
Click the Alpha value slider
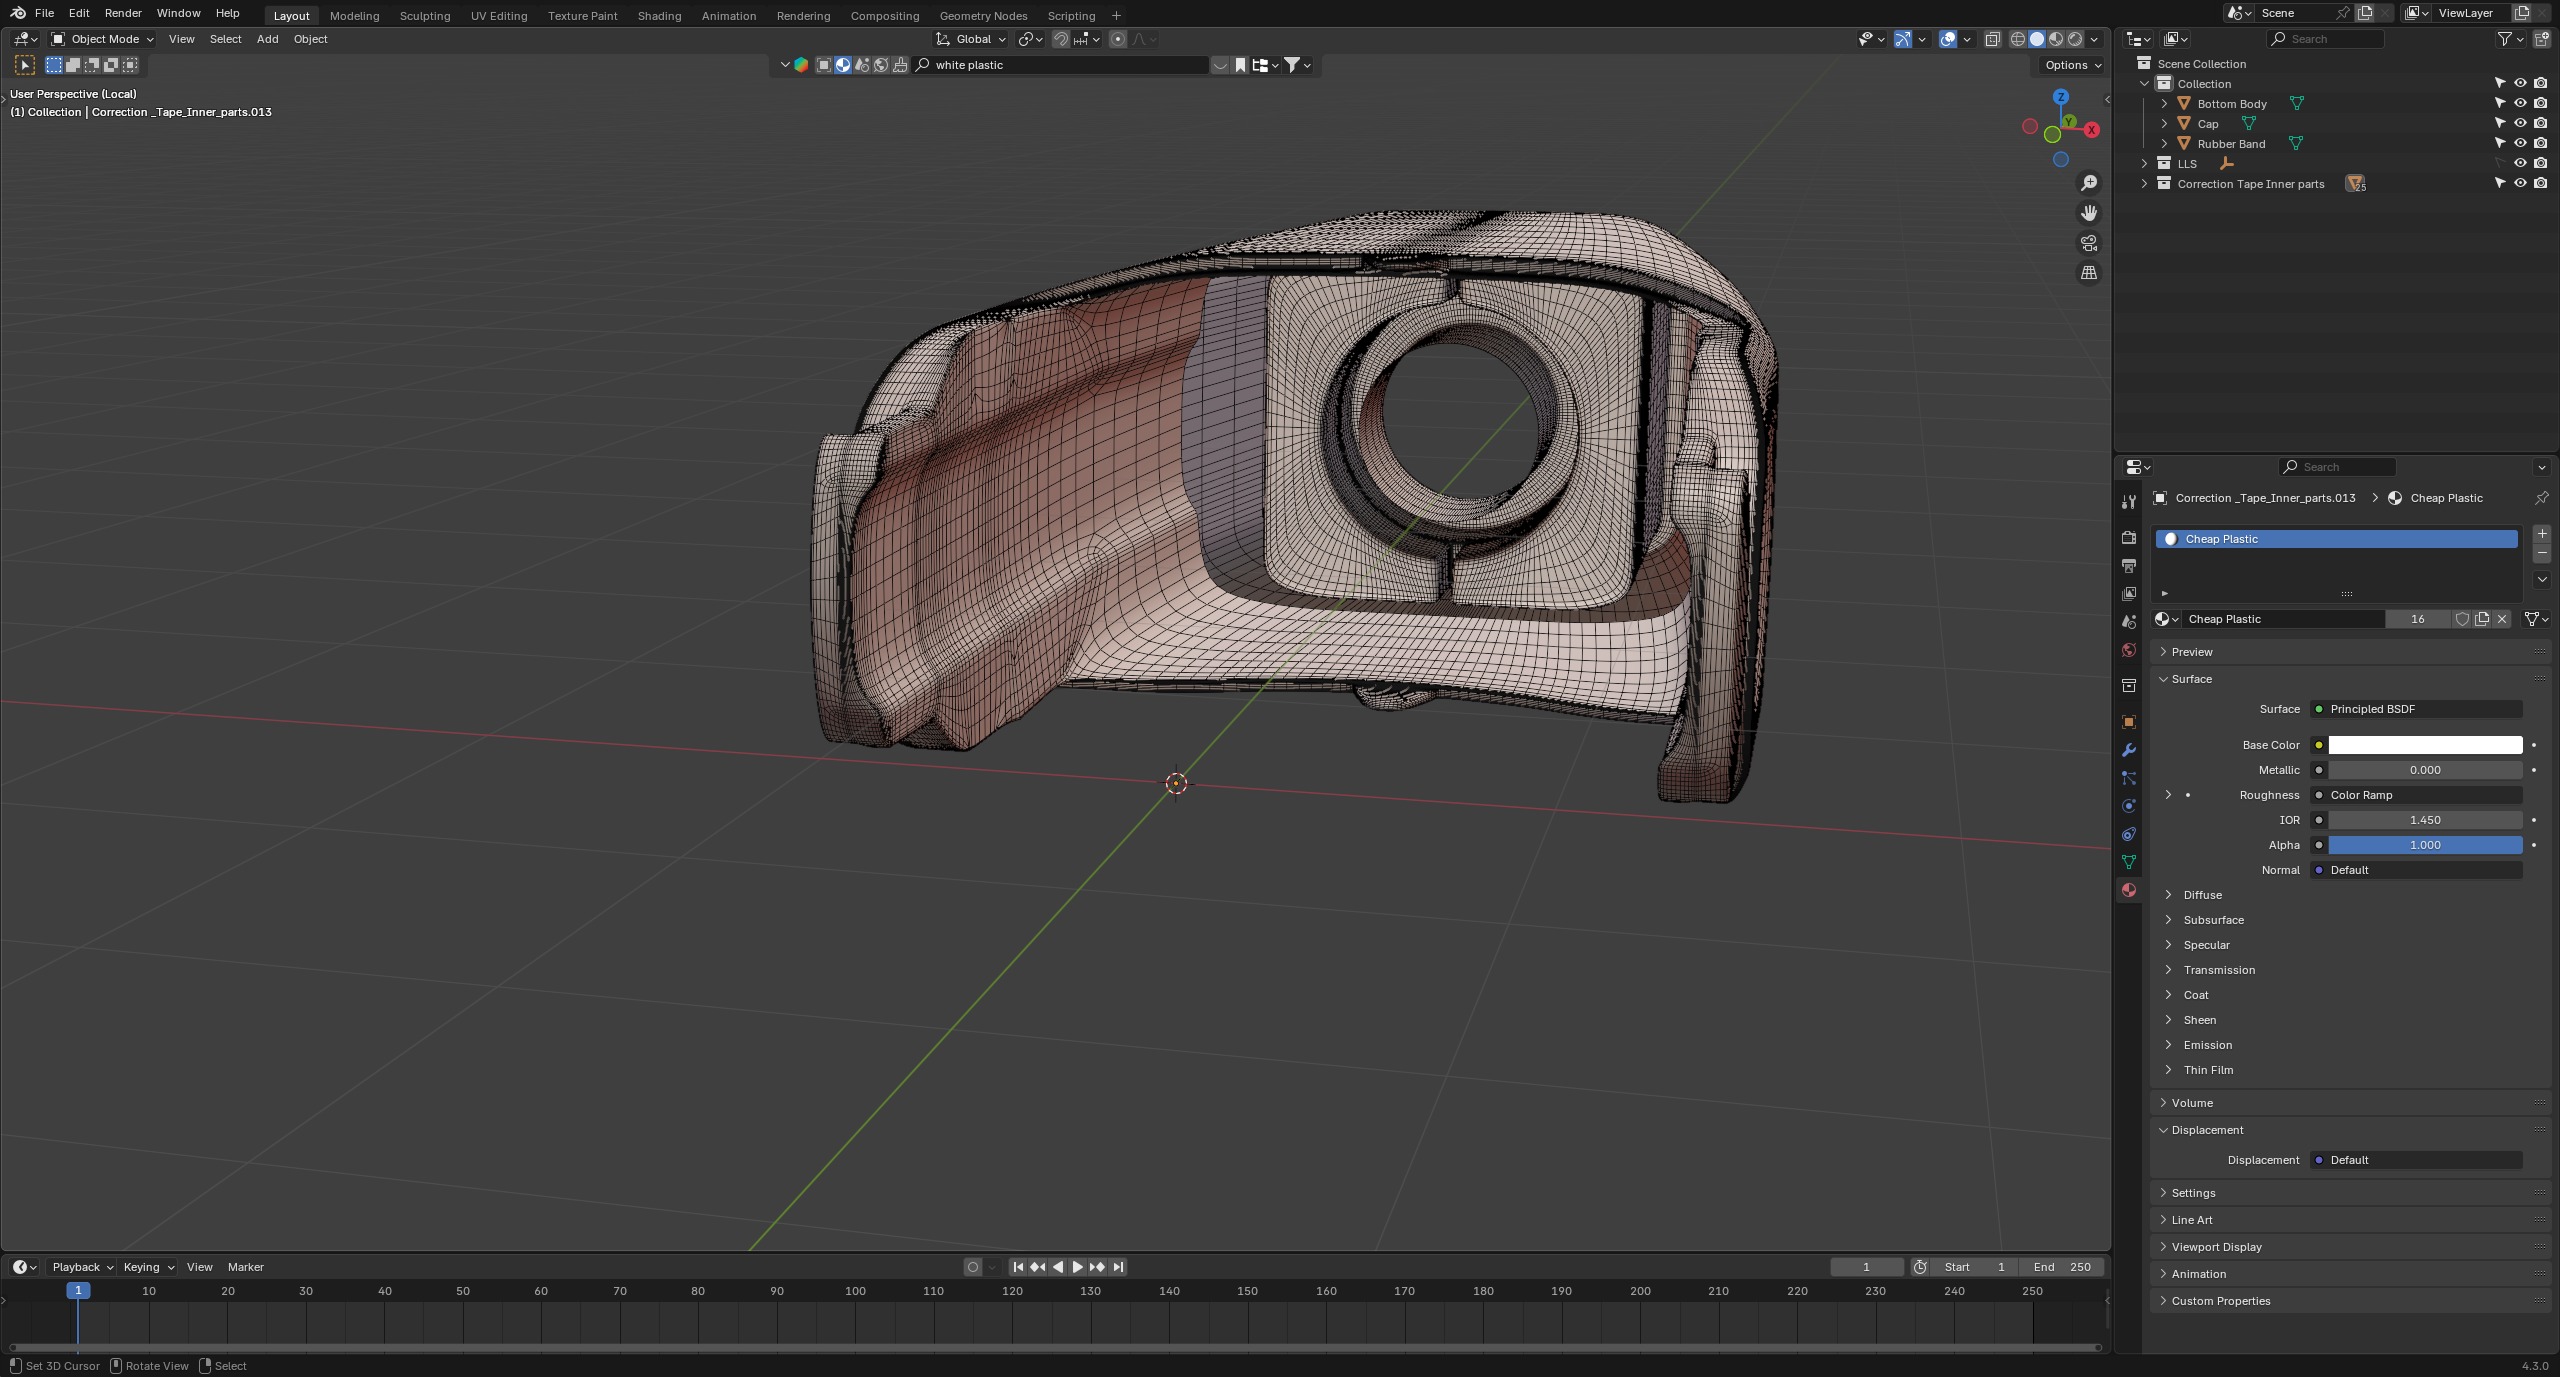(2425, 845)
